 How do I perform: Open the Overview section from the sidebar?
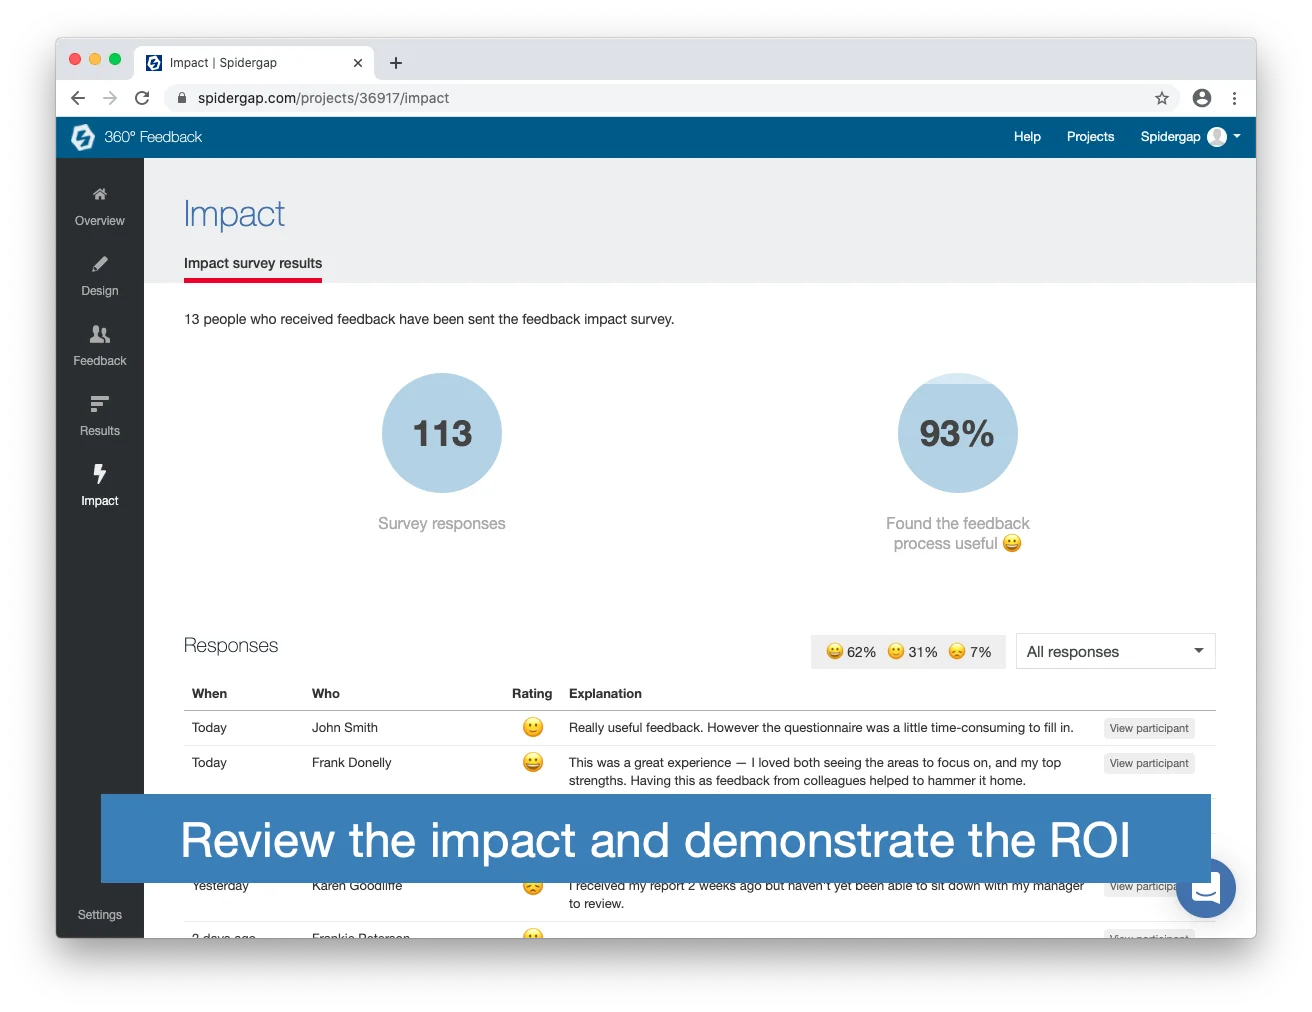[98, 205]
